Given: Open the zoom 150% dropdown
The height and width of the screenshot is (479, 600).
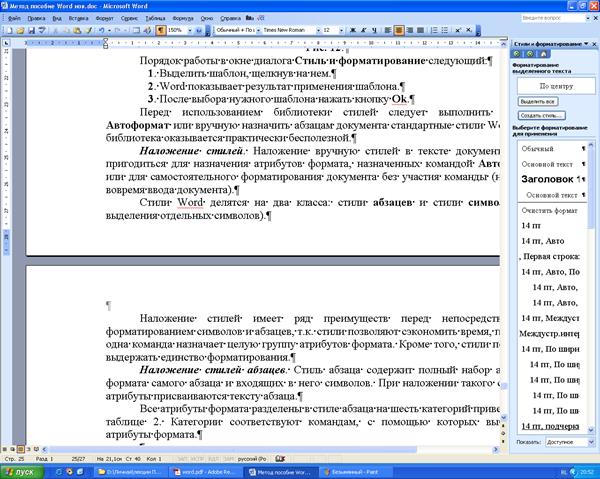Looking at the screenshot, I should click(x=190, y=30).
